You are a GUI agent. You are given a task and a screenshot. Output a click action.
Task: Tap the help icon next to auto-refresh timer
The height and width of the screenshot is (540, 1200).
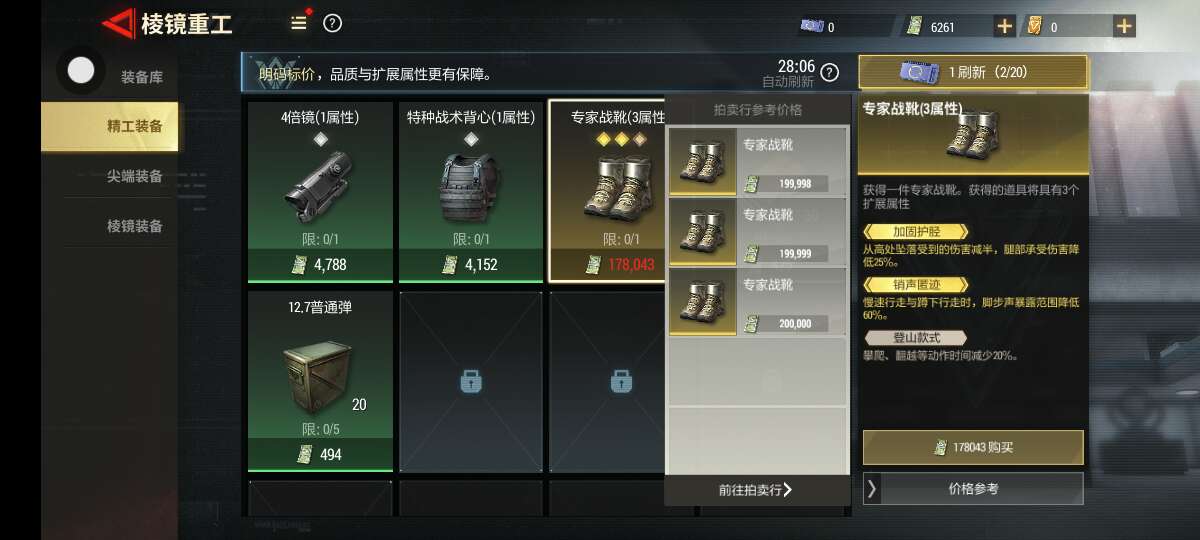(829, 72)
